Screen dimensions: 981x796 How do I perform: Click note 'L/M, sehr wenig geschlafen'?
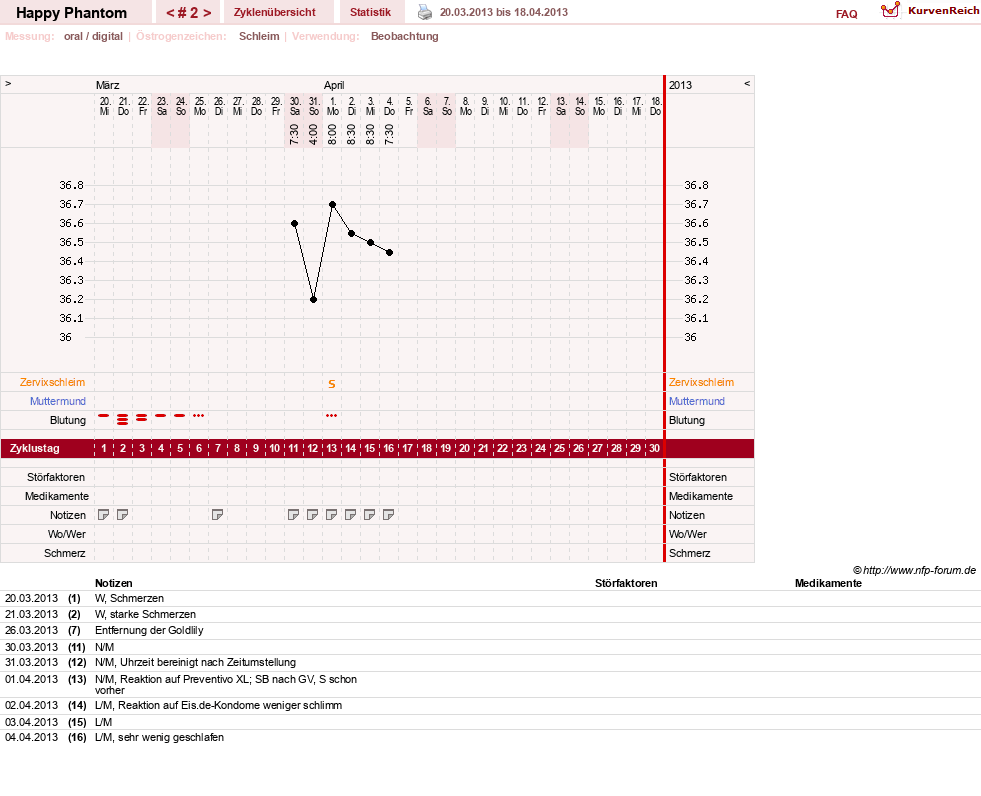click(159, 737)
